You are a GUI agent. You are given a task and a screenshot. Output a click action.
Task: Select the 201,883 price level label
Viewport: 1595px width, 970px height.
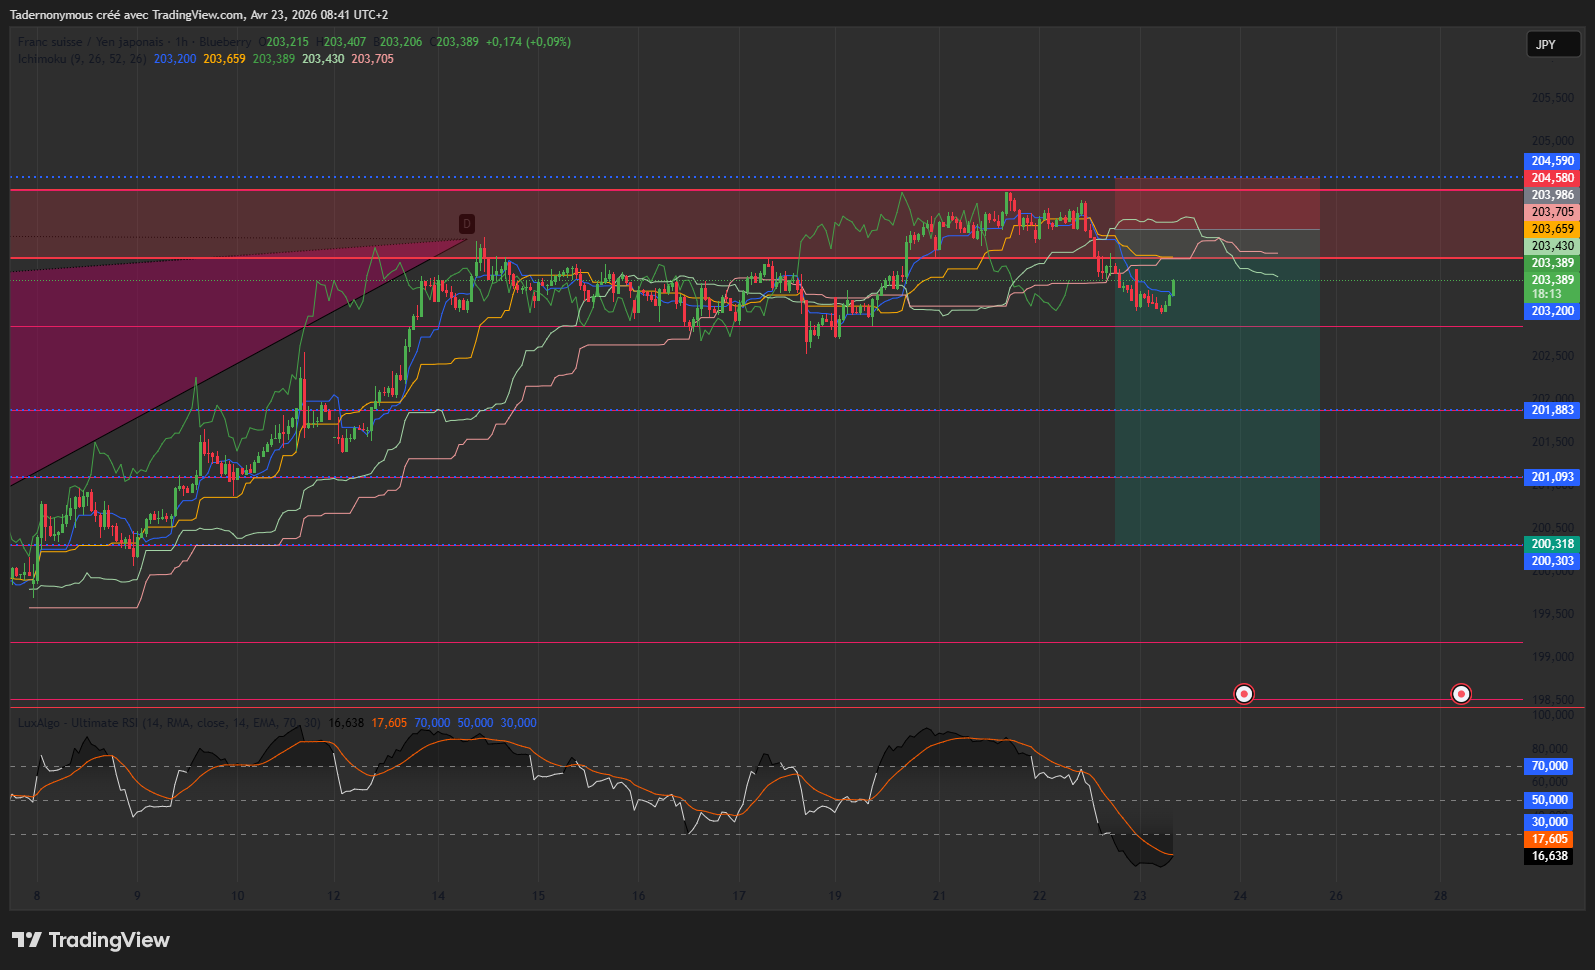(x=1552, y=410)
